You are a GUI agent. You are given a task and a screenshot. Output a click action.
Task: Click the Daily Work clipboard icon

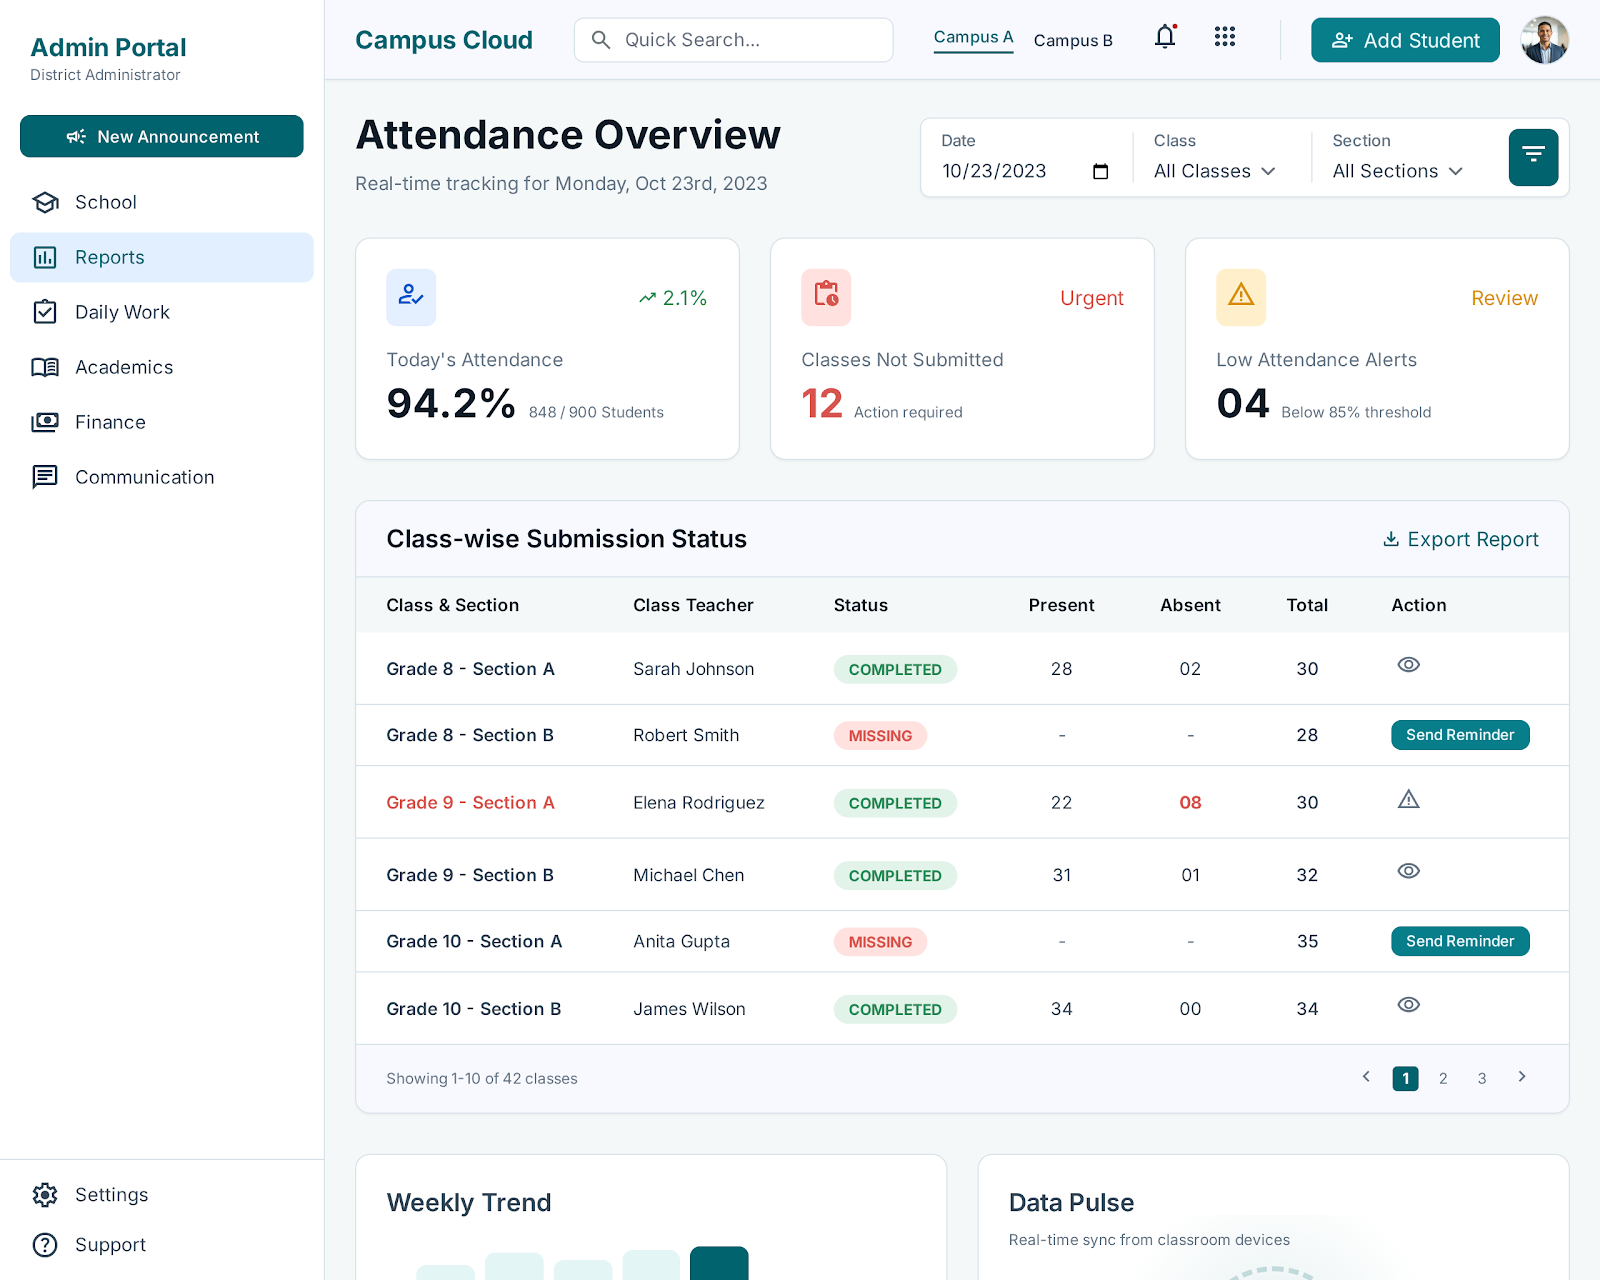(45, 312)
